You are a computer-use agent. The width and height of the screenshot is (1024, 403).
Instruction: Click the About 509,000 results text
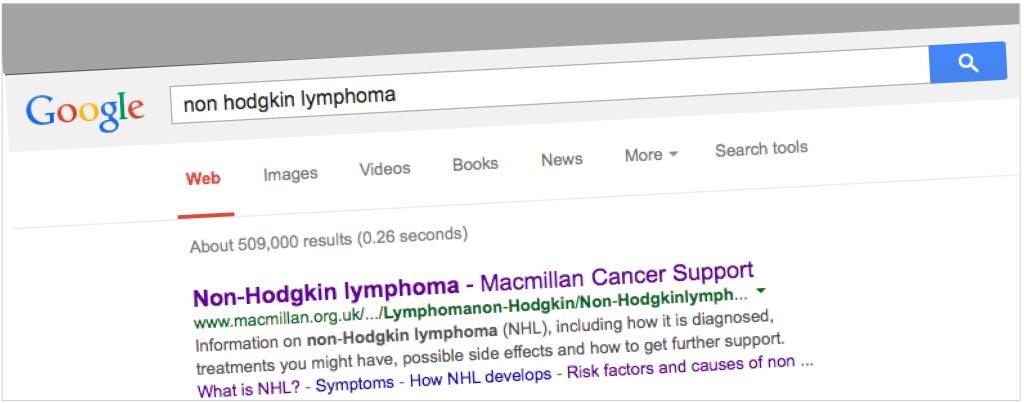pos(328,239)
